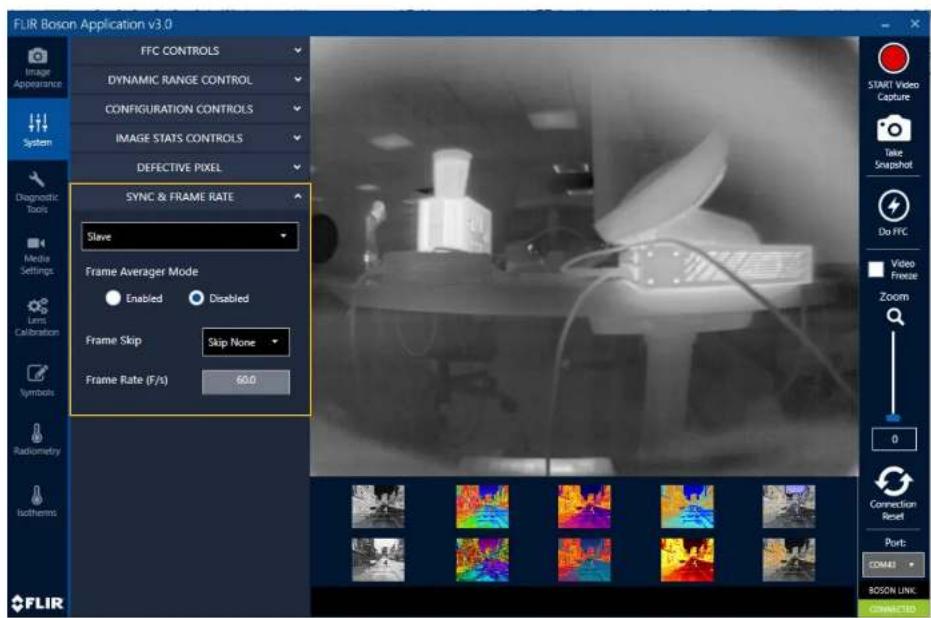Open Media Settings camera icon

click(x=36, y=243)
